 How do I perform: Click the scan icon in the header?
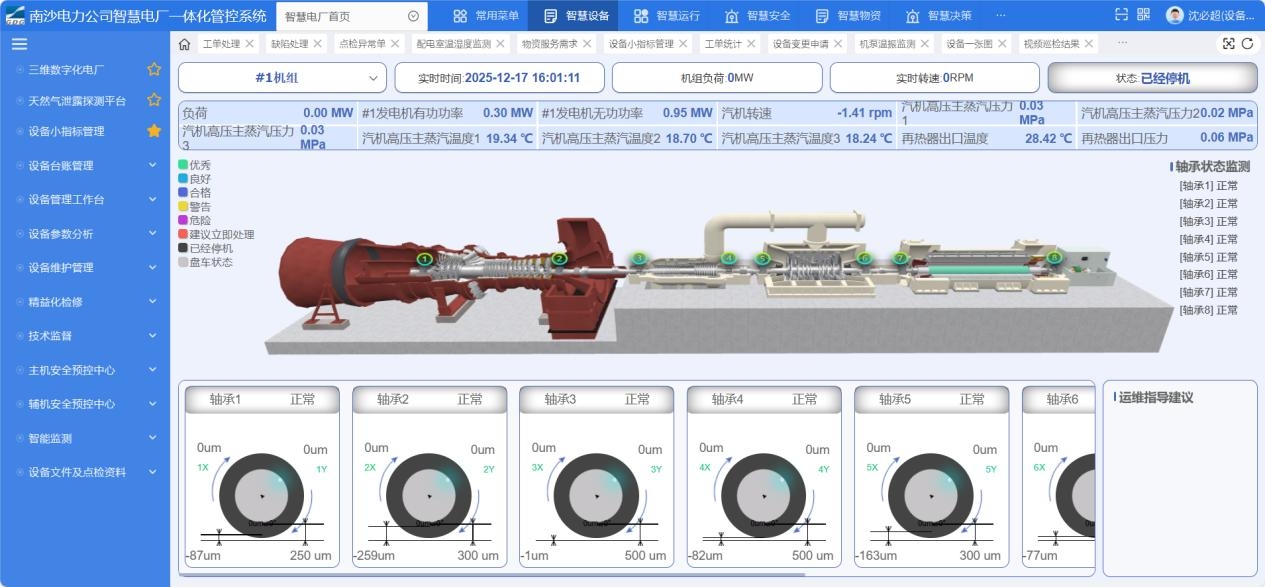click(x=1121, y=15)
